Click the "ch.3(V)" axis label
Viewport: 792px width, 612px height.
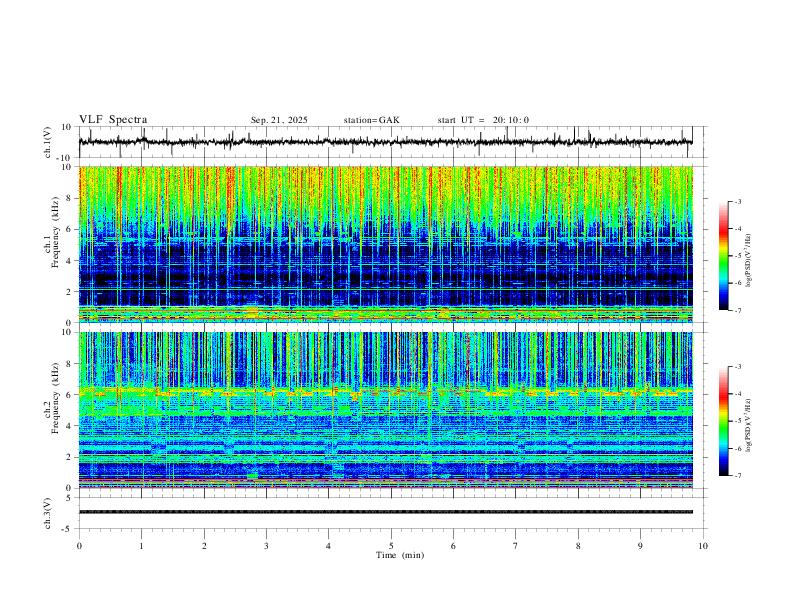click(48, 513)
